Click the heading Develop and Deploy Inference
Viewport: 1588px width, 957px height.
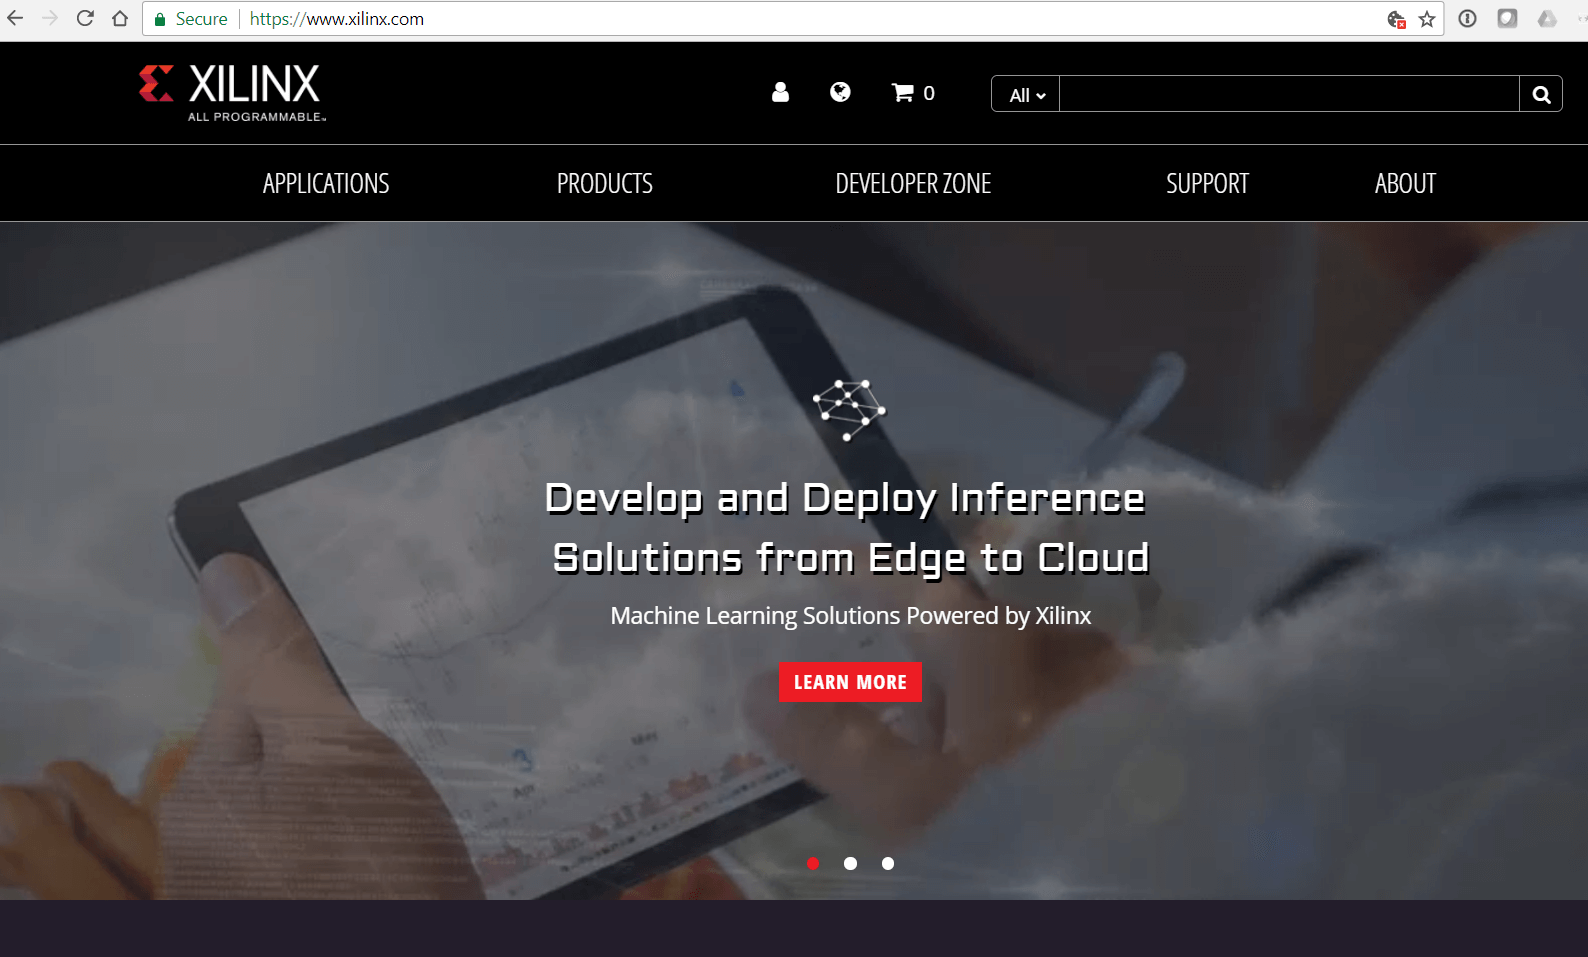[845, 499]
